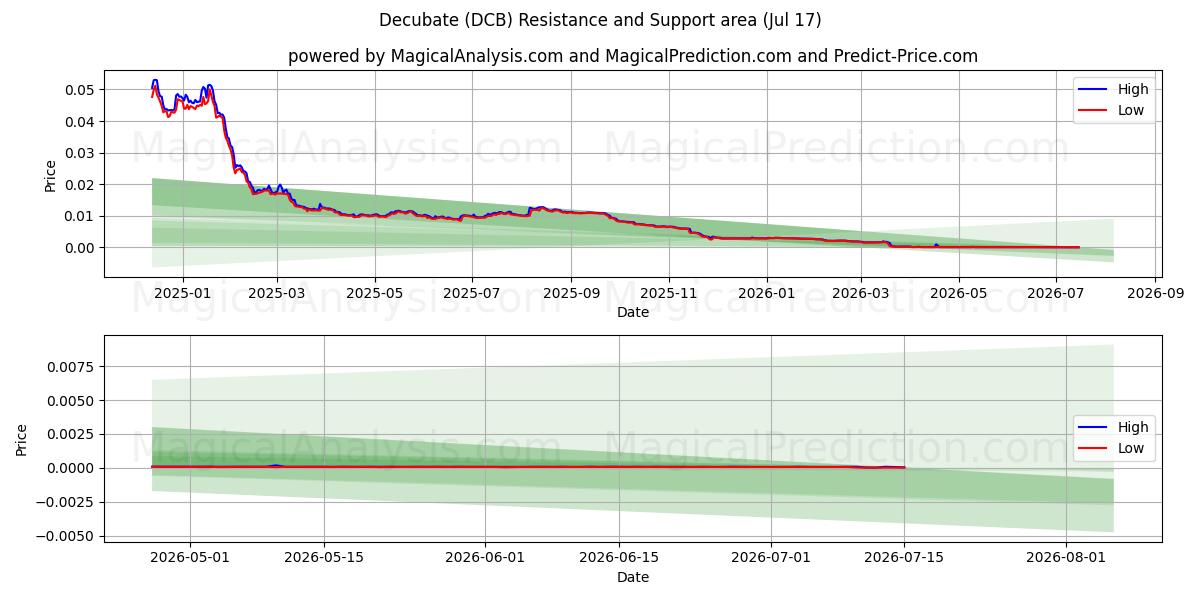Click the '−0.0025' y-axis tick label
Viewport: 1200px width, 600px height.
tap(67, 502)
